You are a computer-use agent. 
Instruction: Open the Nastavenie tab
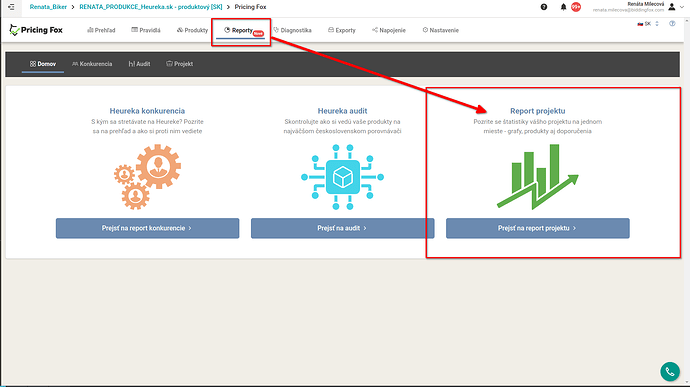click(440, 30)
